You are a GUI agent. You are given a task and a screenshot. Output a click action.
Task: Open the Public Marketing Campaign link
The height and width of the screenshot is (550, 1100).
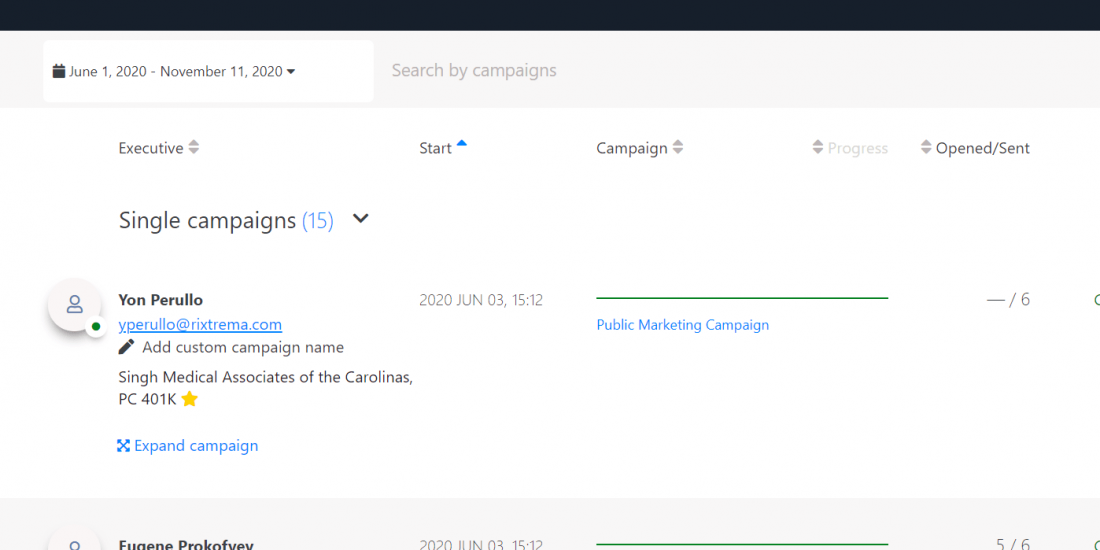[x=682, y=325]
